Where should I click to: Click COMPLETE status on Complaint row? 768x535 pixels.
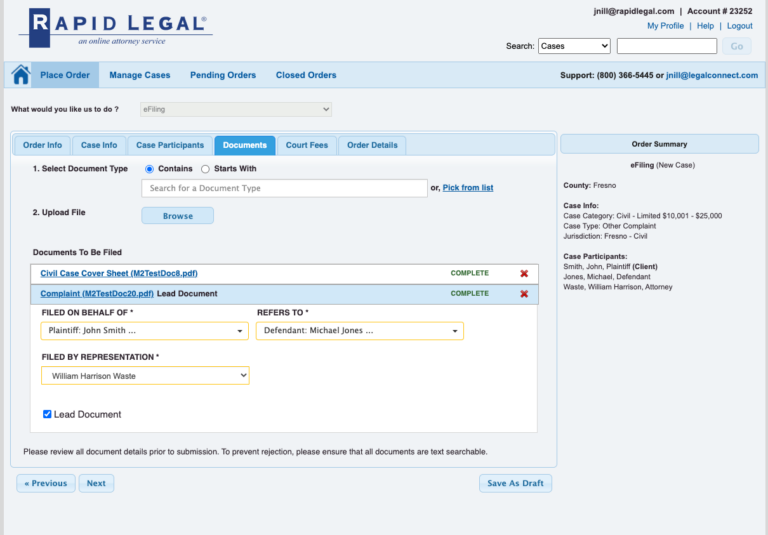470,293
